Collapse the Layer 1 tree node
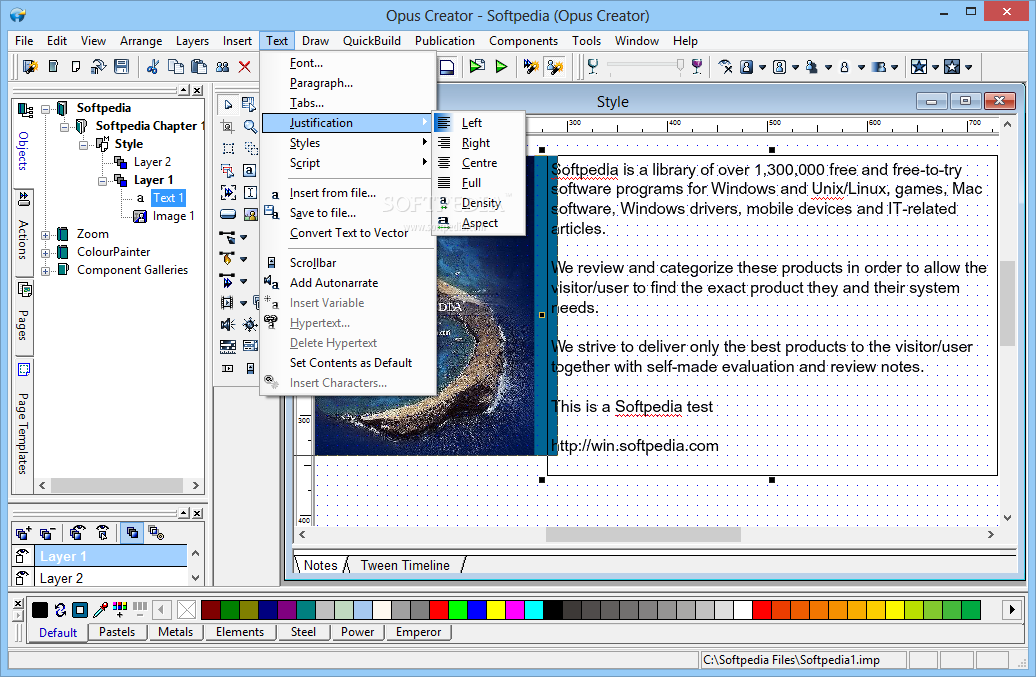The width and height of the screenshot is (1036, 677). [x=102, y=180]
